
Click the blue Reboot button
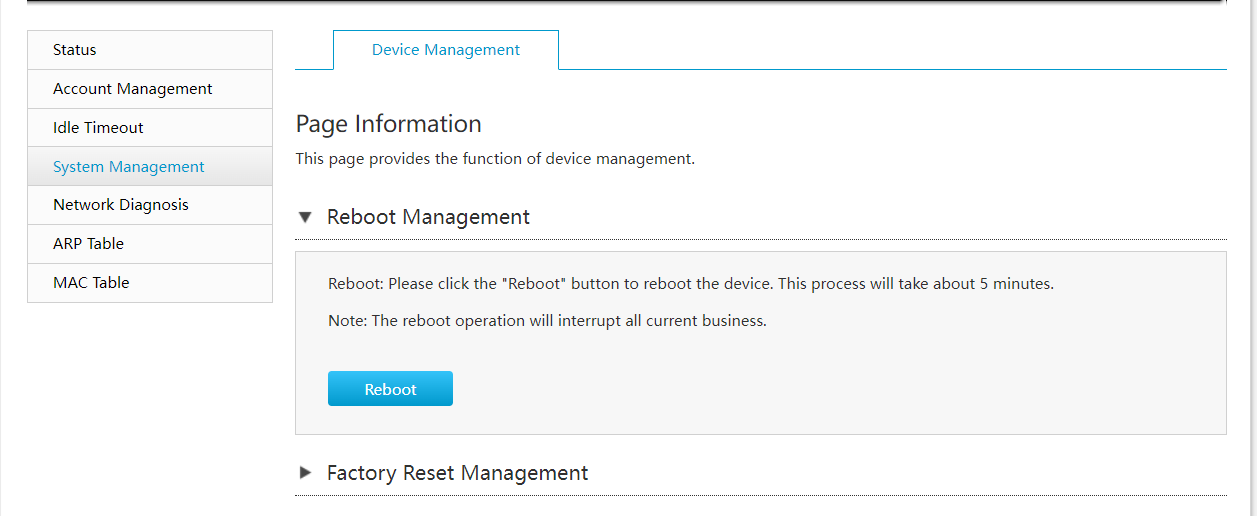tap(390, 389)
